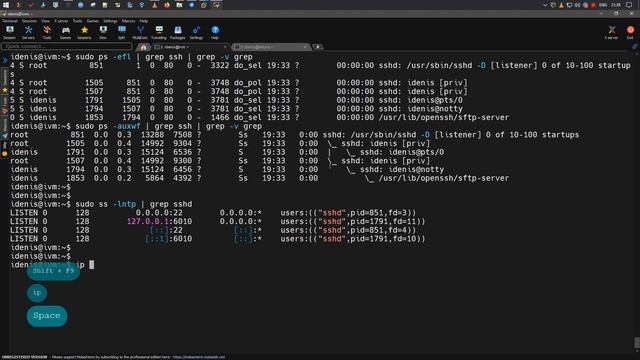Viewport: 640px width, 360px height.
Task: Show hidden system tray icons chevron
Action: click(x=545, y=5)
